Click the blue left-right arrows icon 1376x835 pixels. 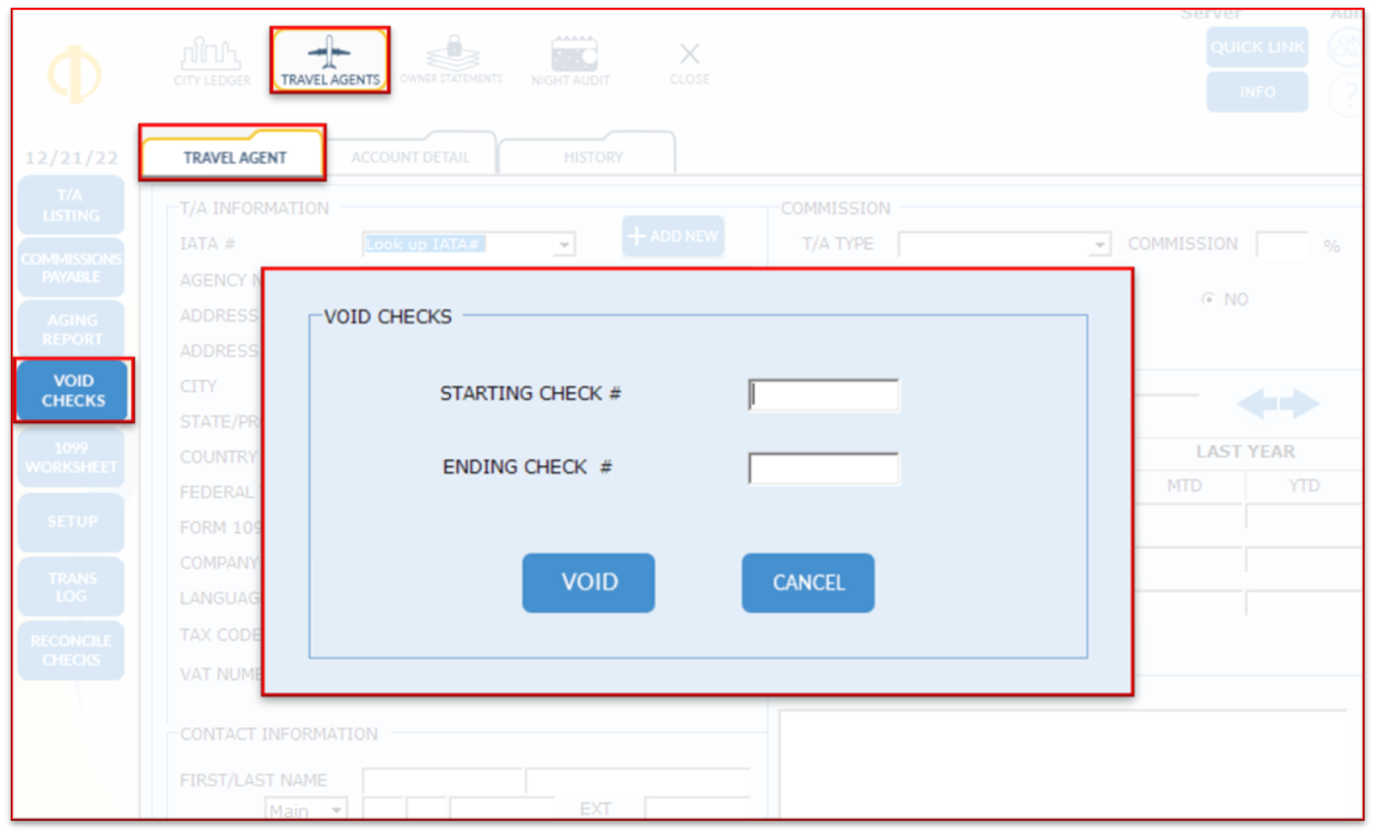click(x=1278, y=404)
